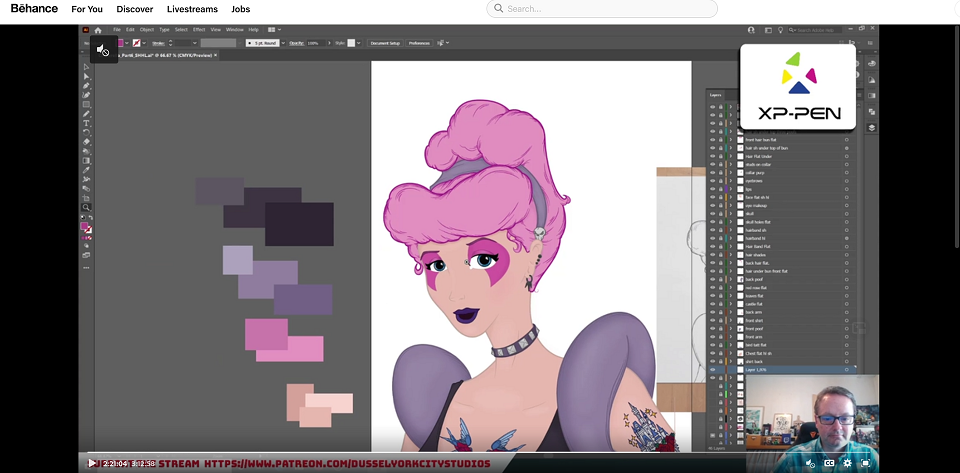Hide the front hair bun flat layer
The width and height of the screenshot is (960, 473).
[712, 140]
